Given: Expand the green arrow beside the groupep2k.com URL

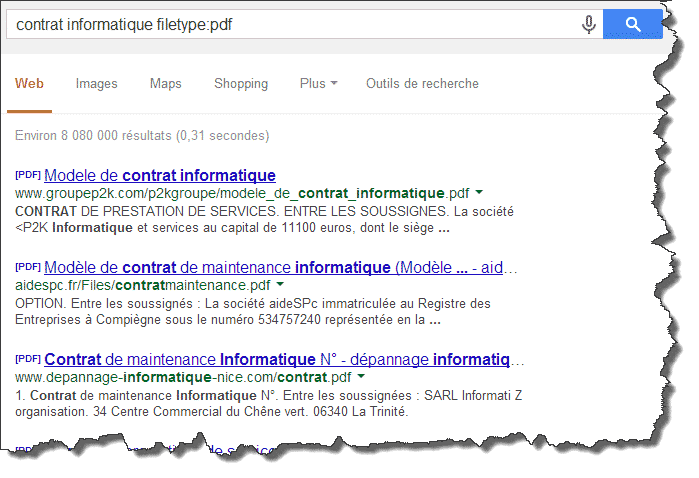Looking at the screenshot, I should tap(479, 192).
